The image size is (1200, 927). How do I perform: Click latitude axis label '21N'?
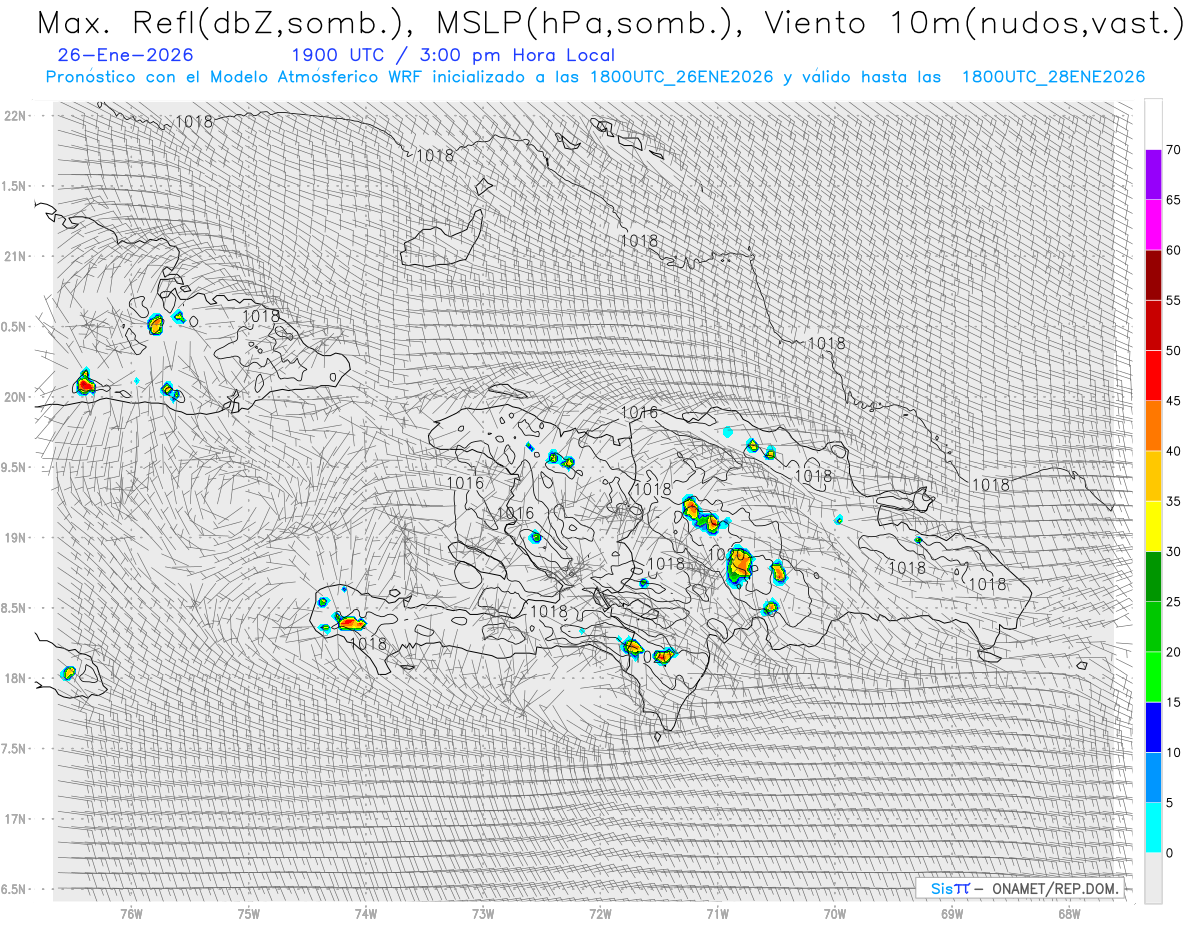[x=14, y=257]
